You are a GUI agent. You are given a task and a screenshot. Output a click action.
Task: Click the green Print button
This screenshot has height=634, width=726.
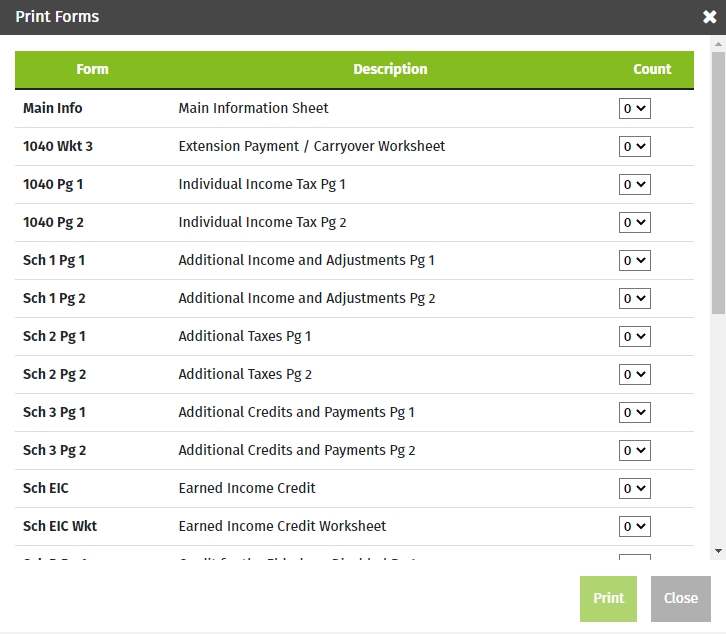tap(608, 598)
